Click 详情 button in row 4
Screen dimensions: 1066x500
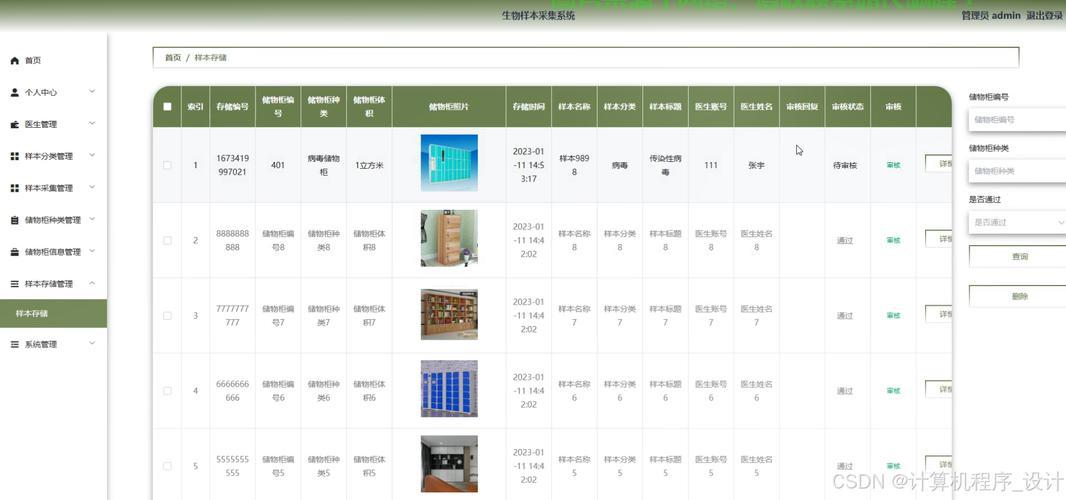pyautogui.click(x=939, y=389)
